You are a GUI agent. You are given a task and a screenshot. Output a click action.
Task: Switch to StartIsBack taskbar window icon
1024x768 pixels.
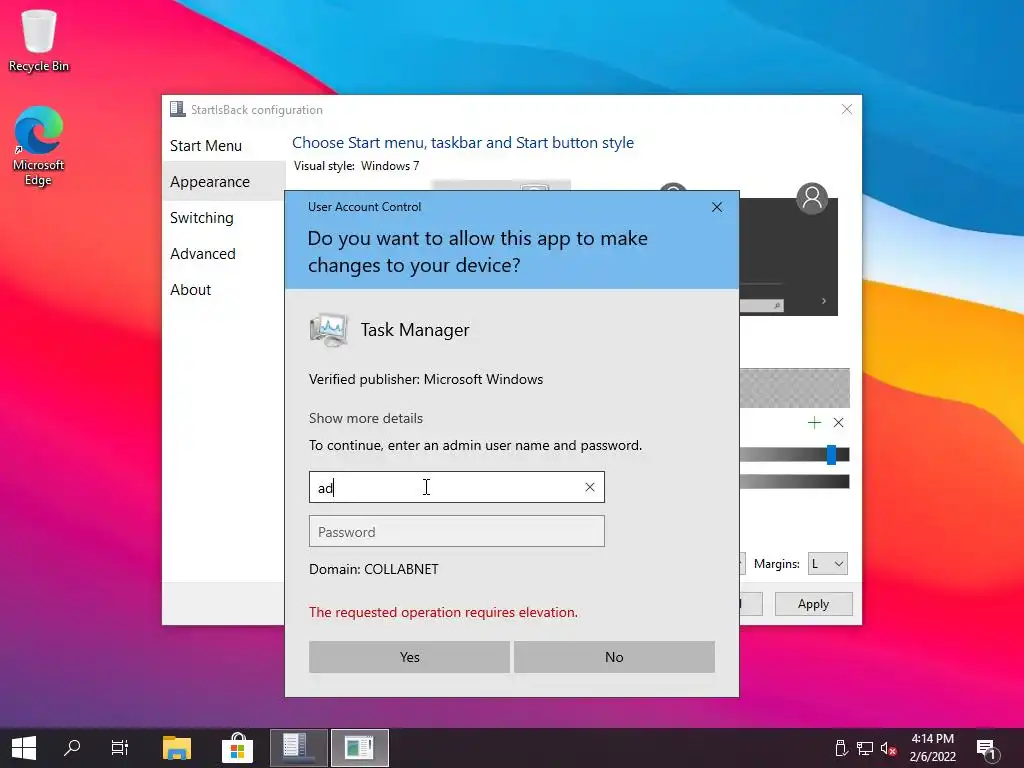click(298, 748)
